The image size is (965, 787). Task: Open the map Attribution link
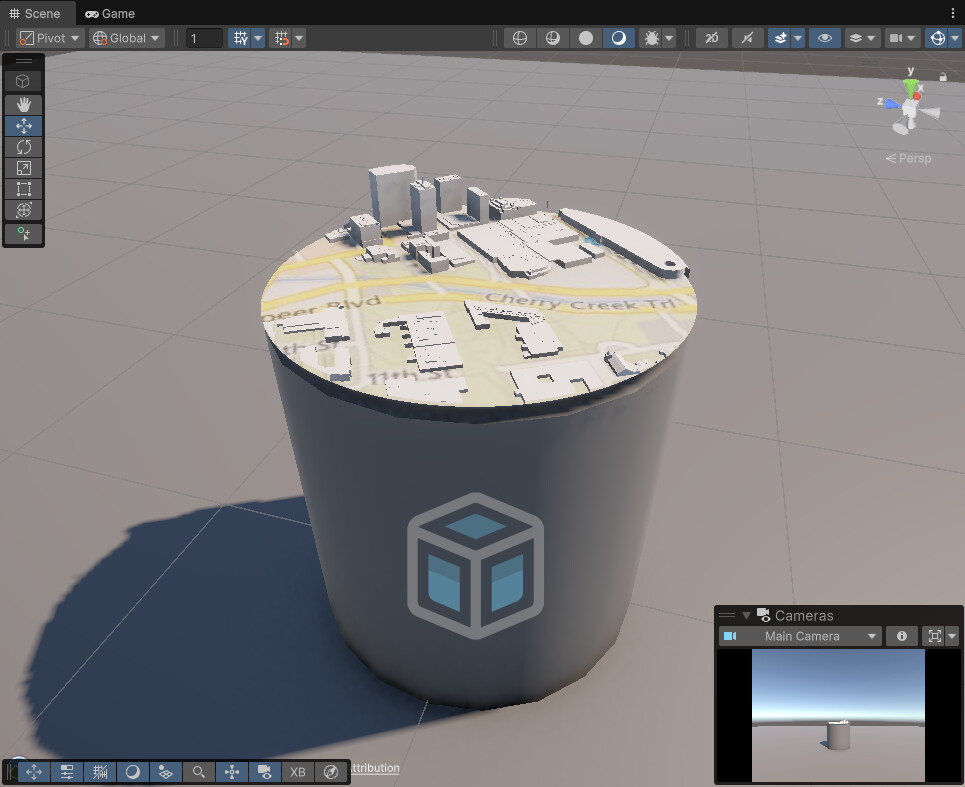375,767
